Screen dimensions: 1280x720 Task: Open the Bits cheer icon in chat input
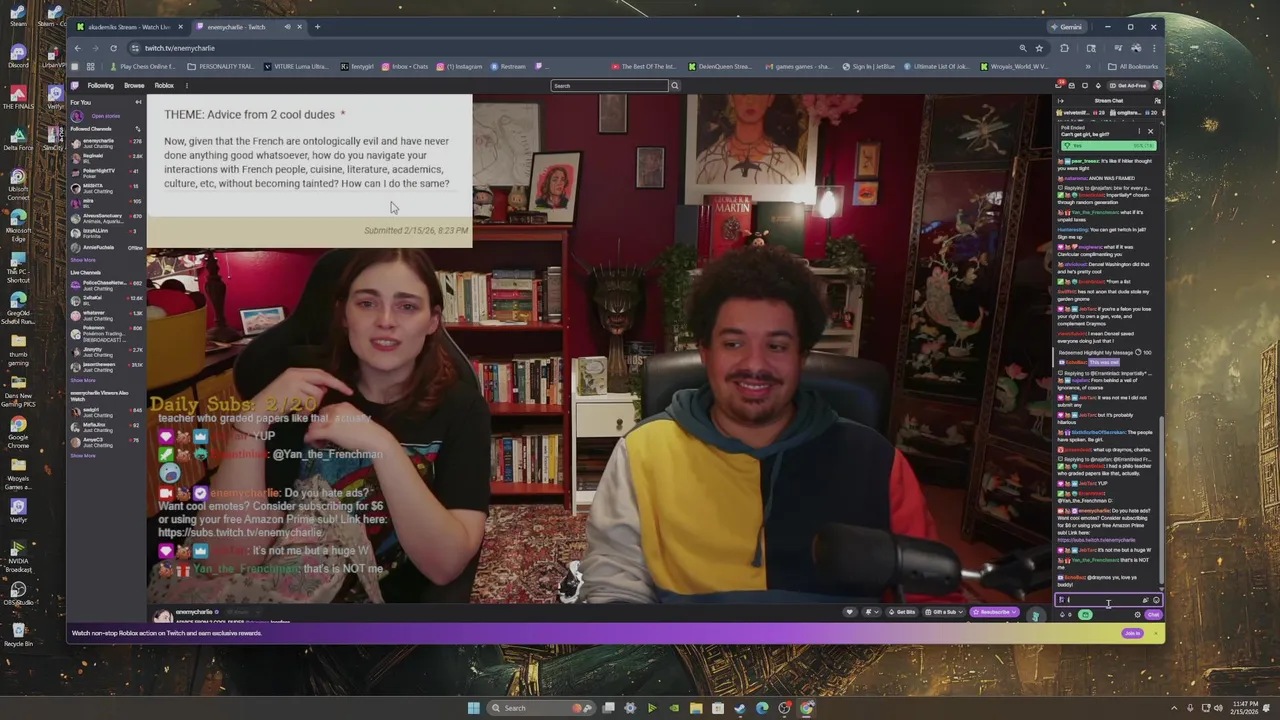pyautogui.click(x=1145, y=600)
